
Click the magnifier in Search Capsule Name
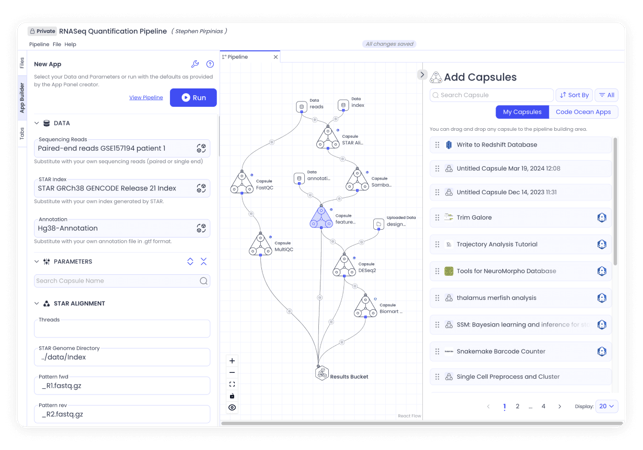tap(203, 281)
